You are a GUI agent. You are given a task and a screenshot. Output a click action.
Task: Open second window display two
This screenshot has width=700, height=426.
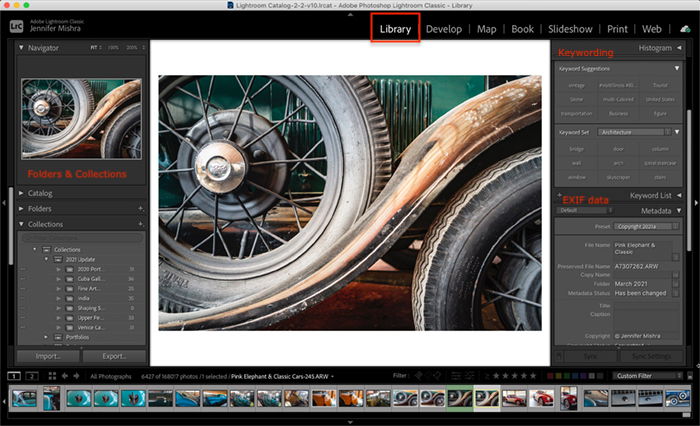click(x=32, y=376)
